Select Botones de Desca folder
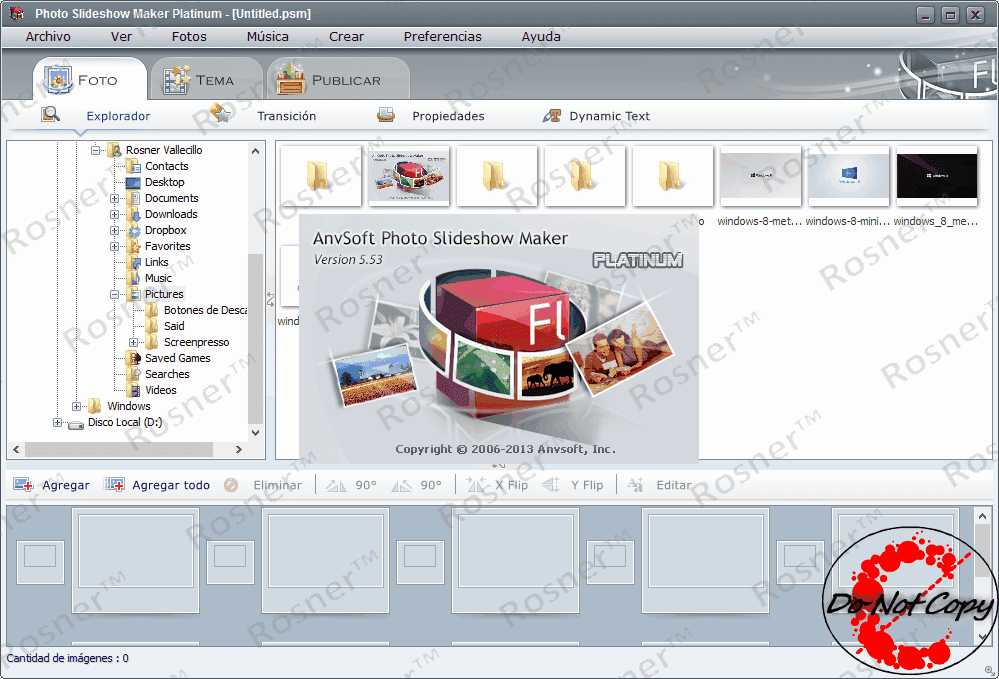Screen dimensions: 999x679 205,310
